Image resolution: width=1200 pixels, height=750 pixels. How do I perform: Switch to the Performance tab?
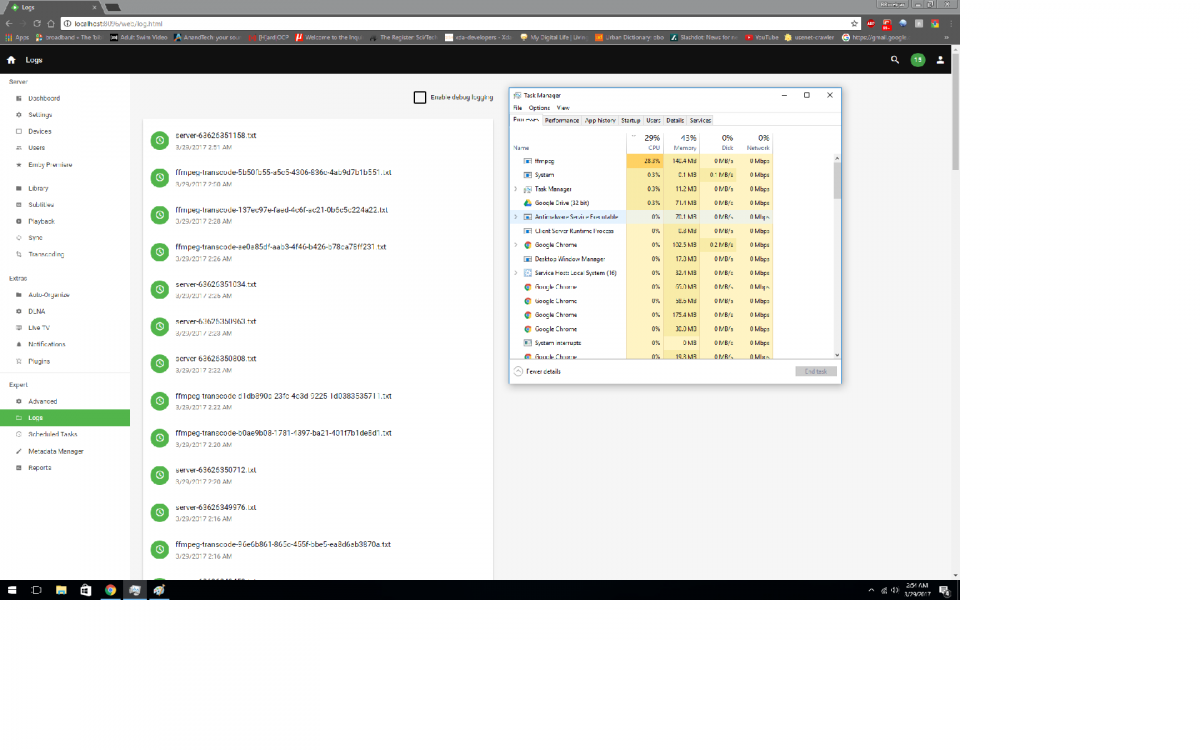point(562,120)
